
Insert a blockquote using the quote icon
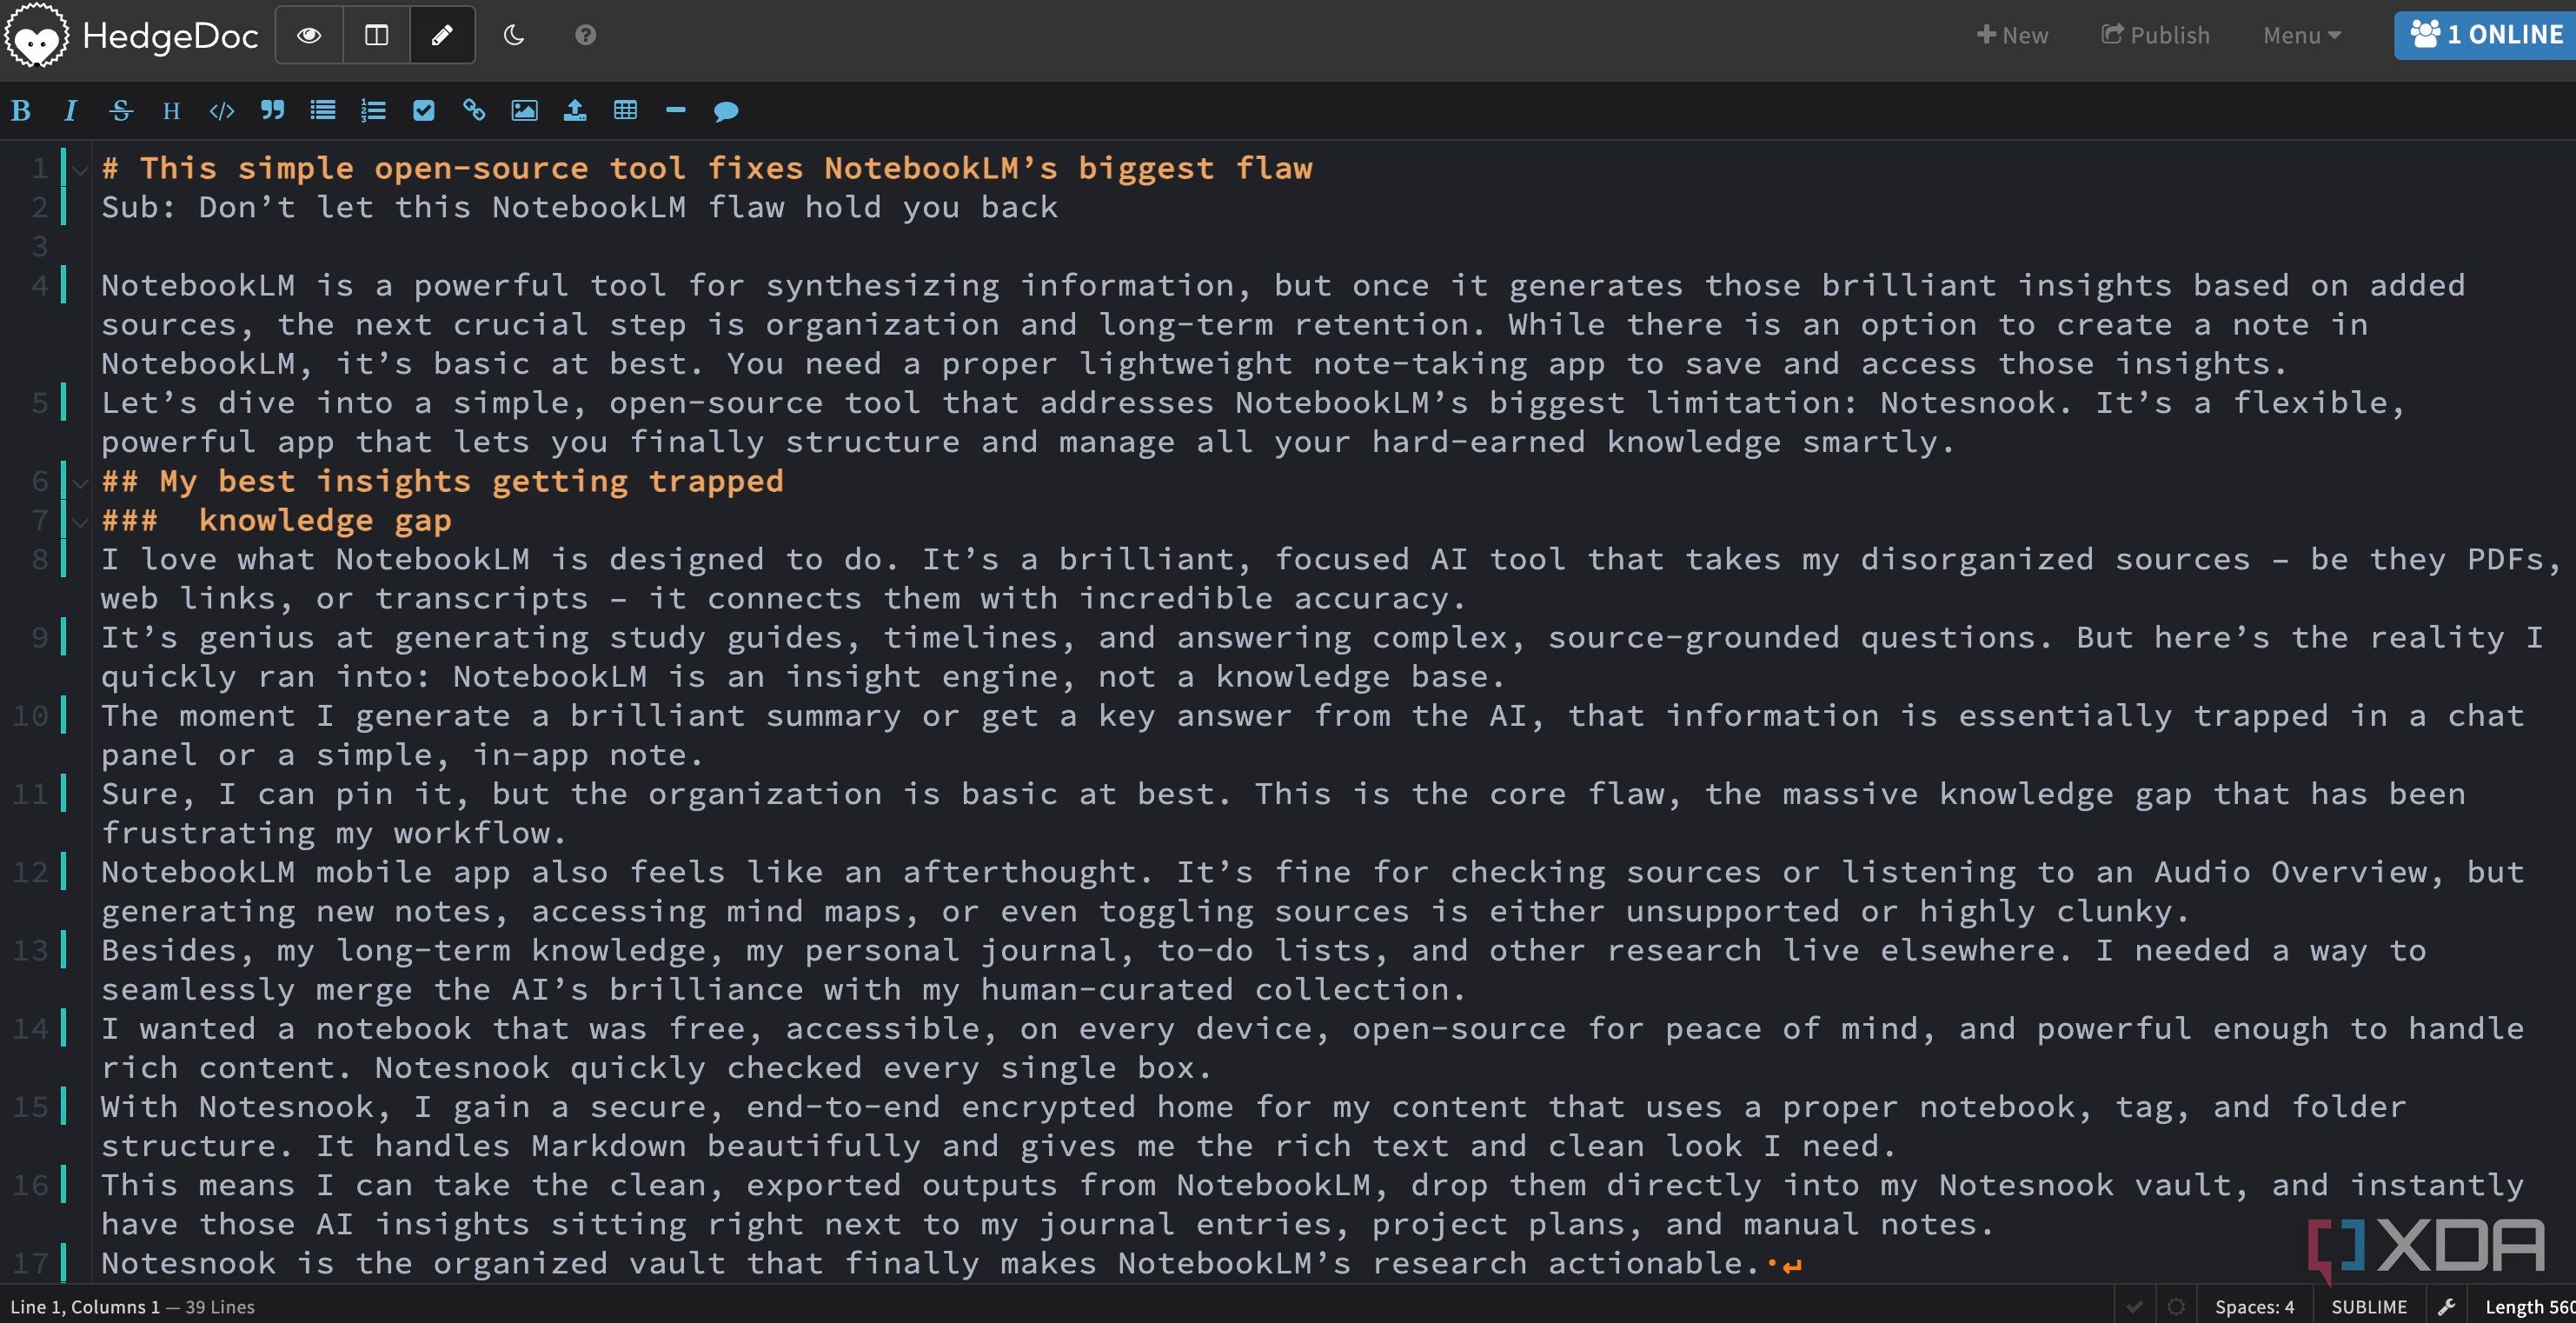click(272, 111)
